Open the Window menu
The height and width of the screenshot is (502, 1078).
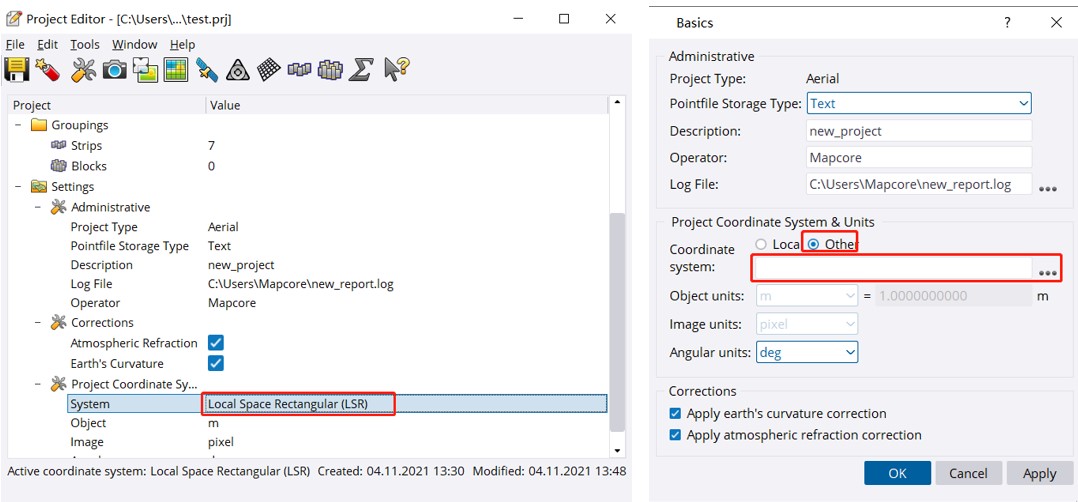click(x=134, y=45)
